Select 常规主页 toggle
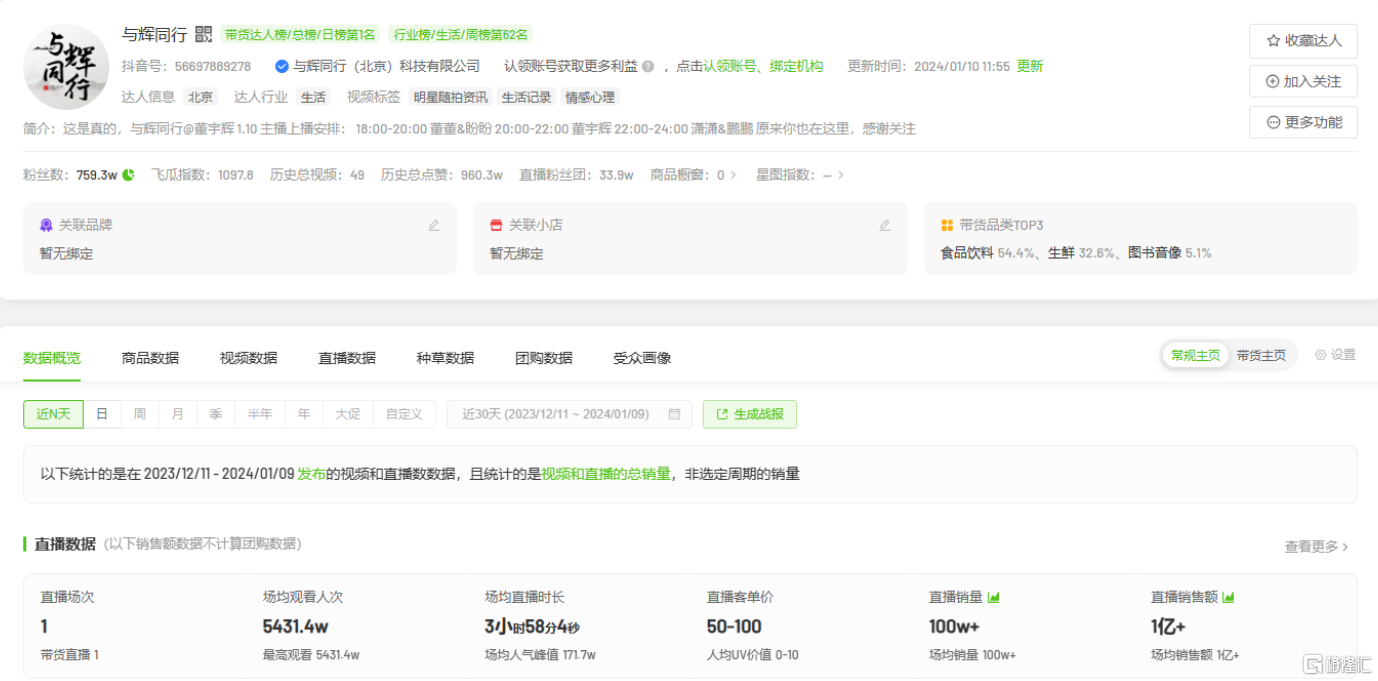 click(x=1196, y=355)
